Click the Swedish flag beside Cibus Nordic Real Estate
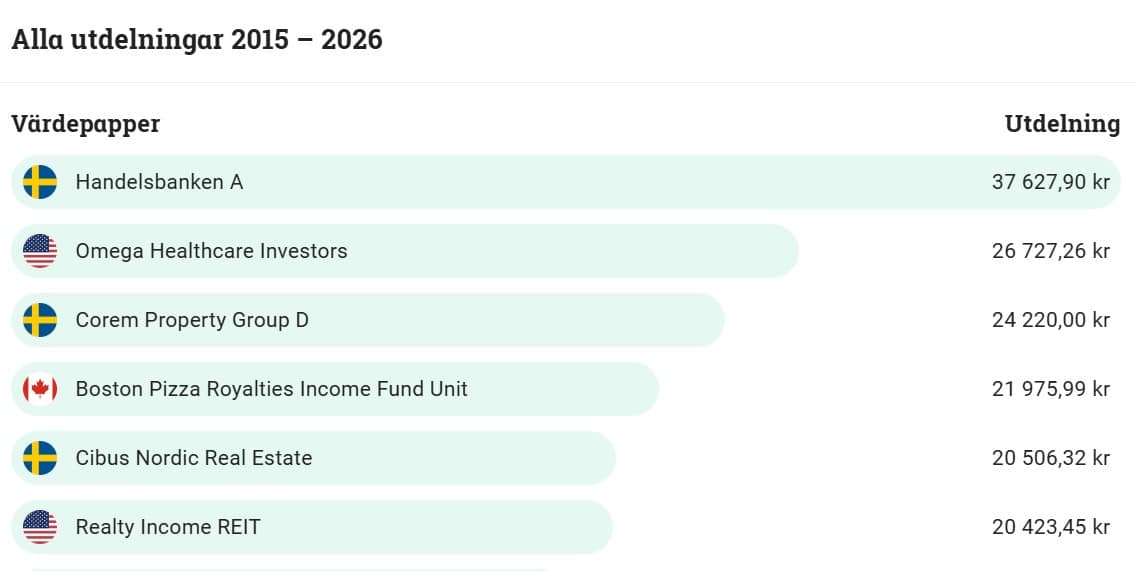The image size is (1137, 571). 40,458
